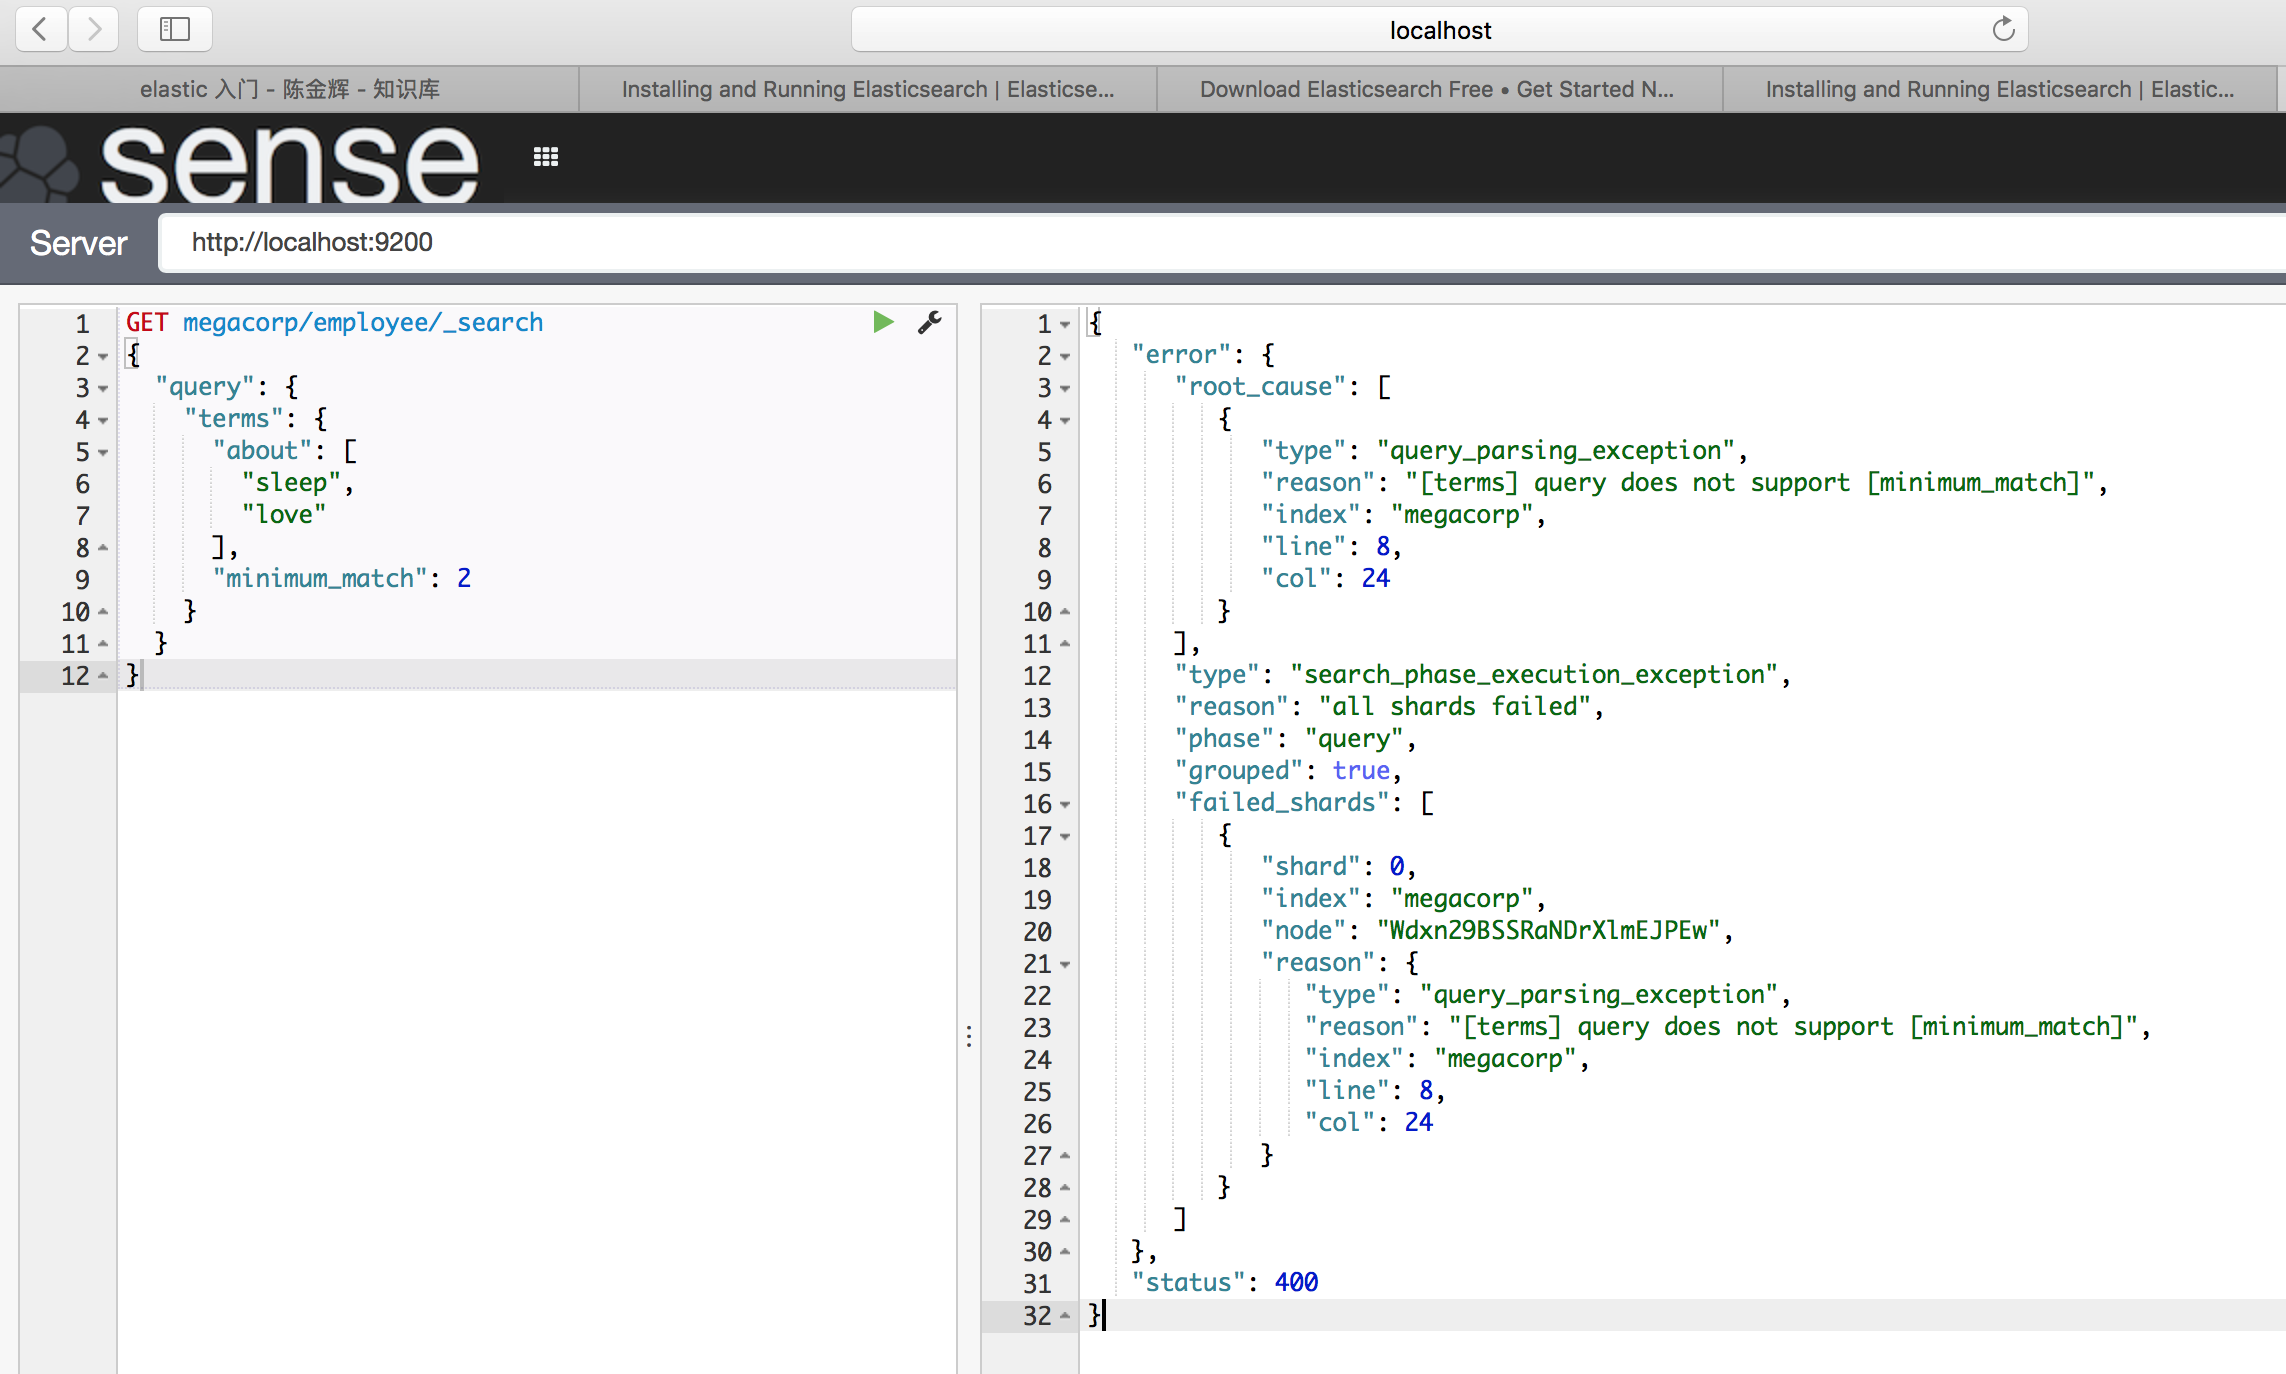Viewport: 2286px width, 1374px height.
Task: Click output line number 32 in the gutter
Action: (1037, 1316)
